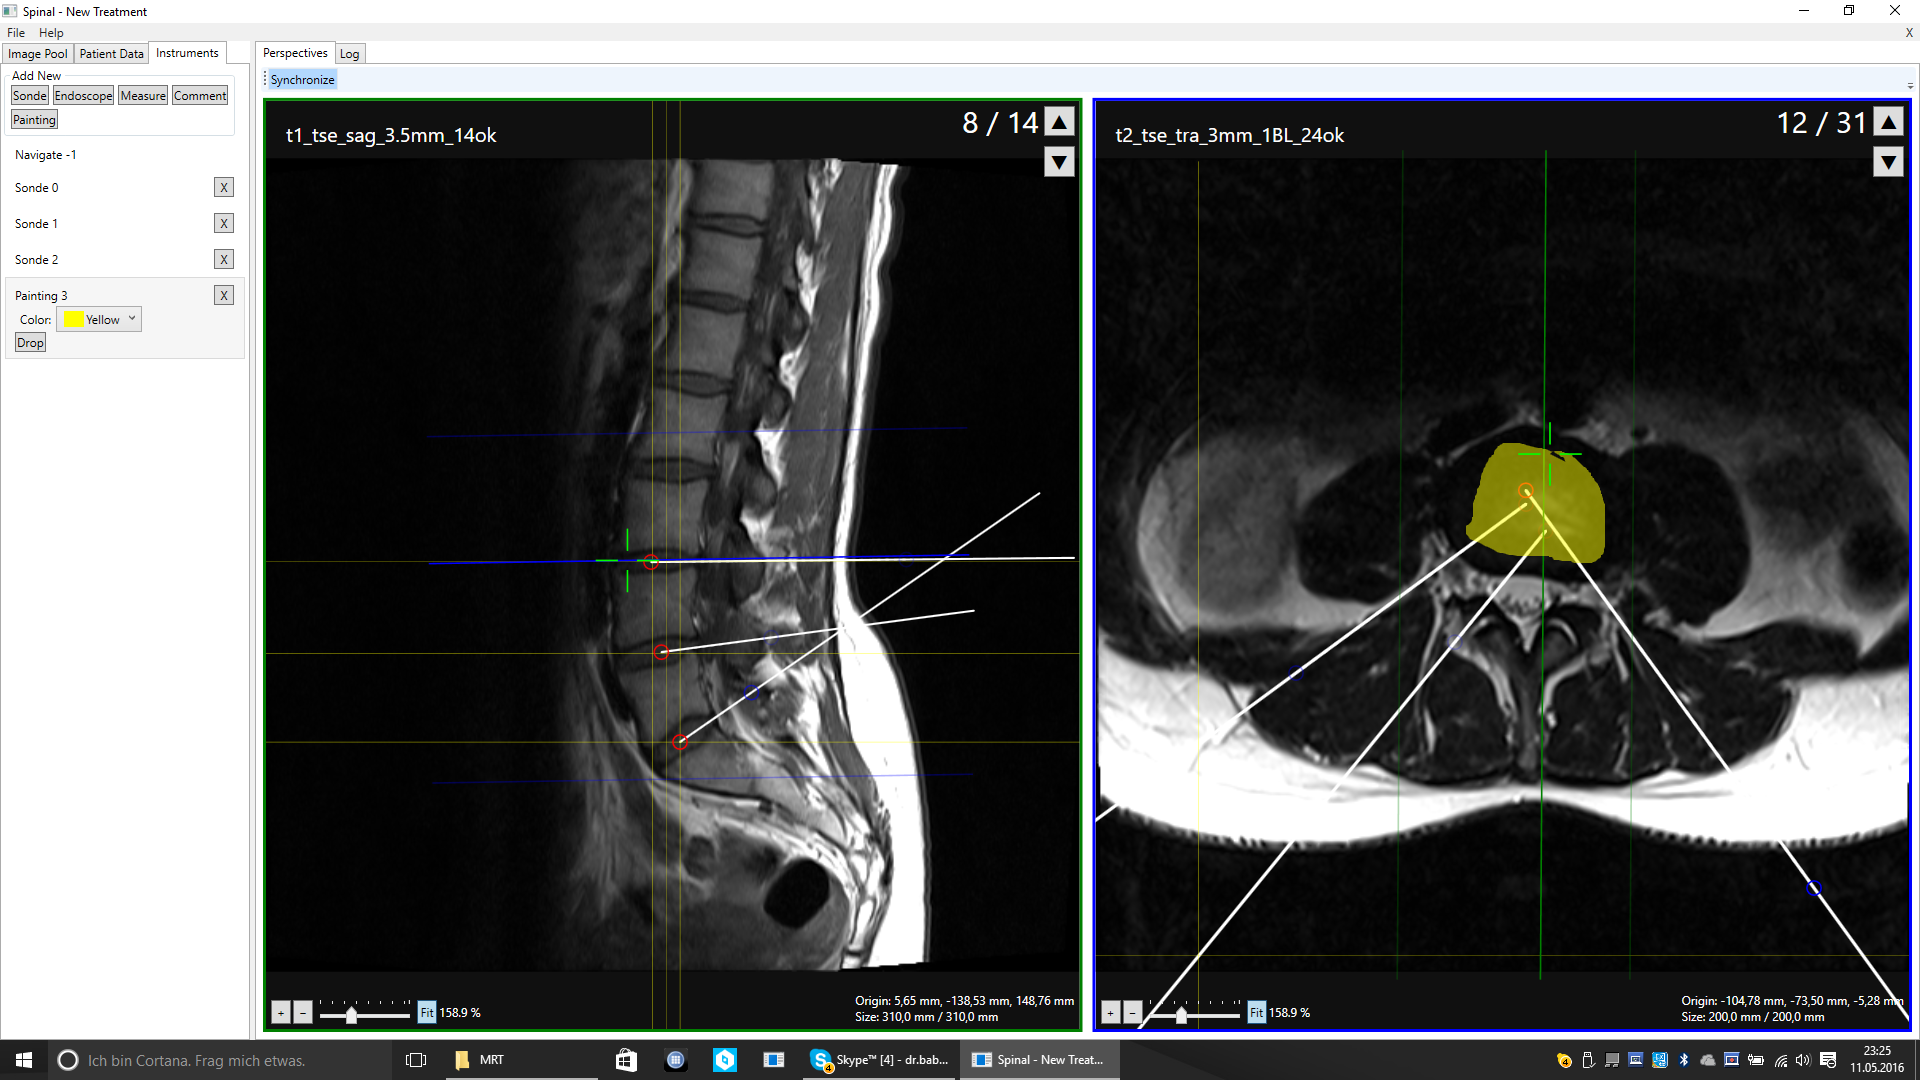Click OneDrive cloud tray icon
This screenshot has height=1080, width=1920.
[1708, 1060]
